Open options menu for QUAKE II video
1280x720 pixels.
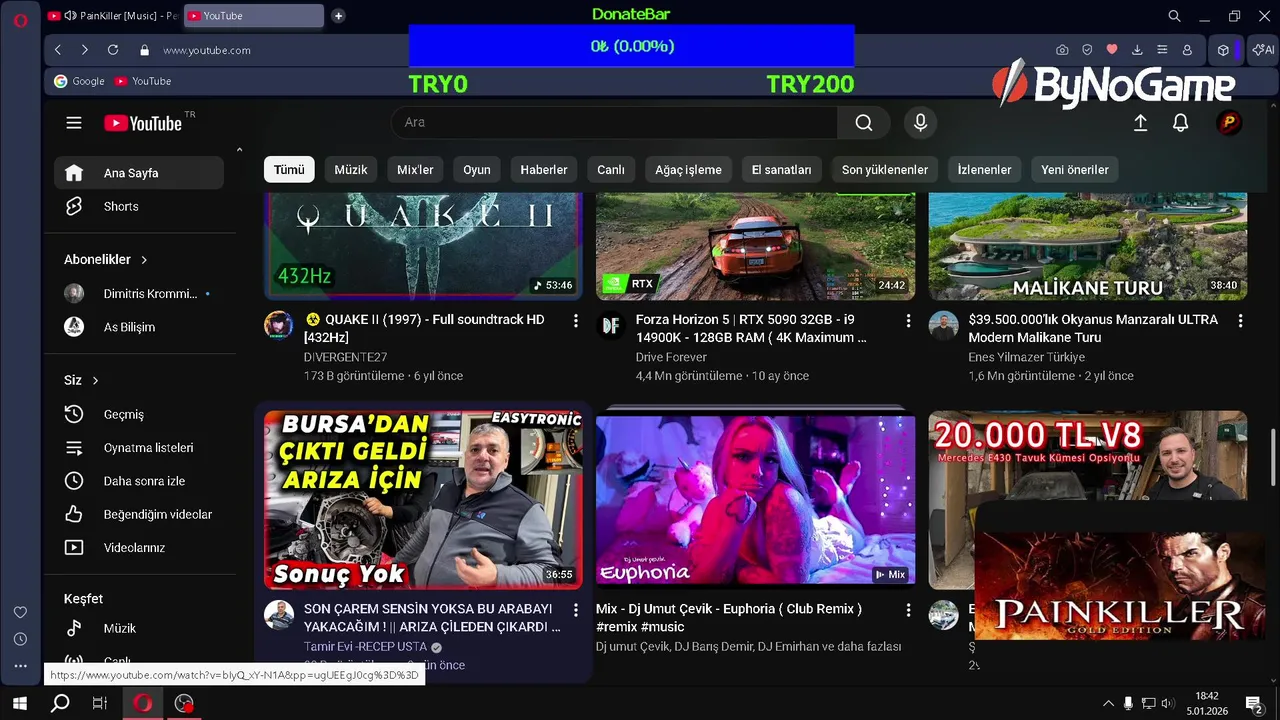tap(575, 321)
